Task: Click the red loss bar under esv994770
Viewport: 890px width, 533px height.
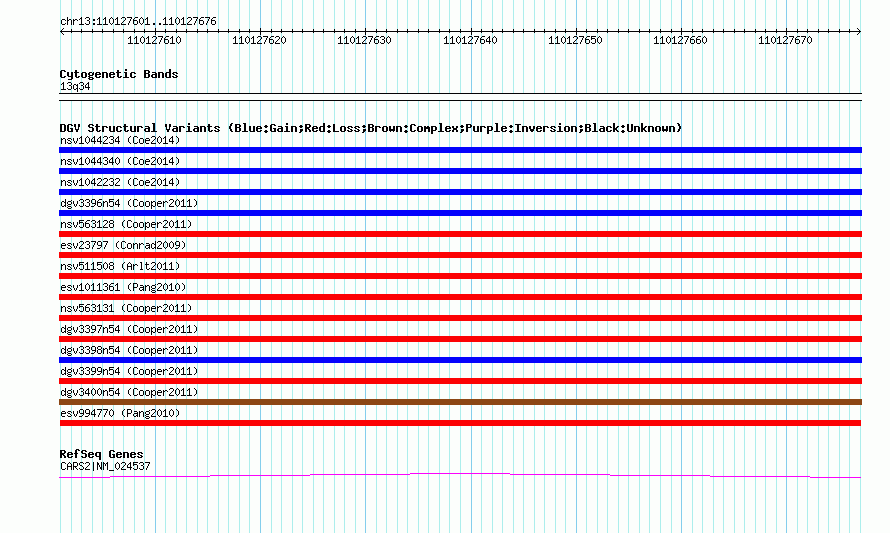Action: 460,423
